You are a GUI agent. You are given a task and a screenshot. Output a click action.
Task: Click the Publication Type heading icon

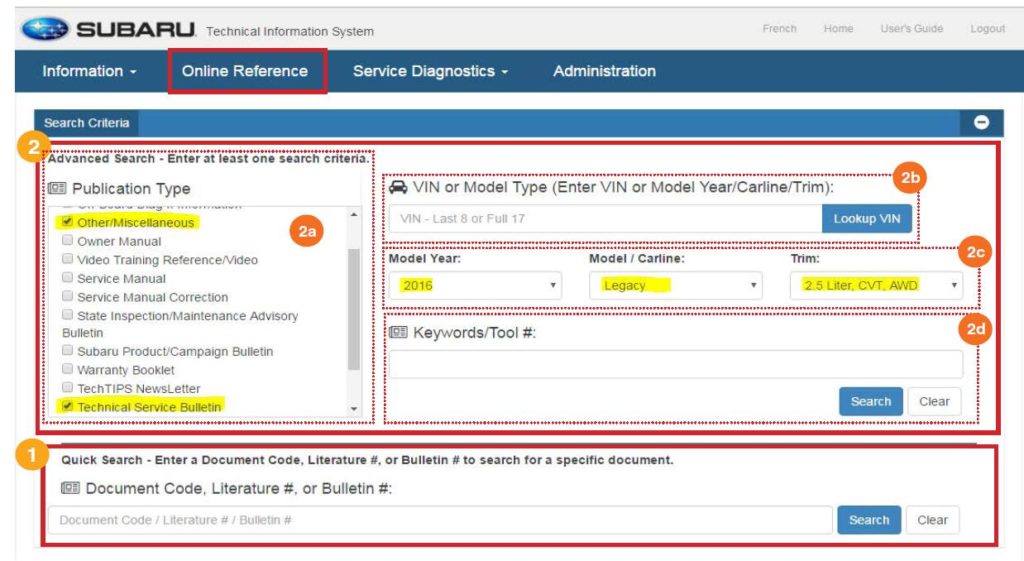click(56, 188)
